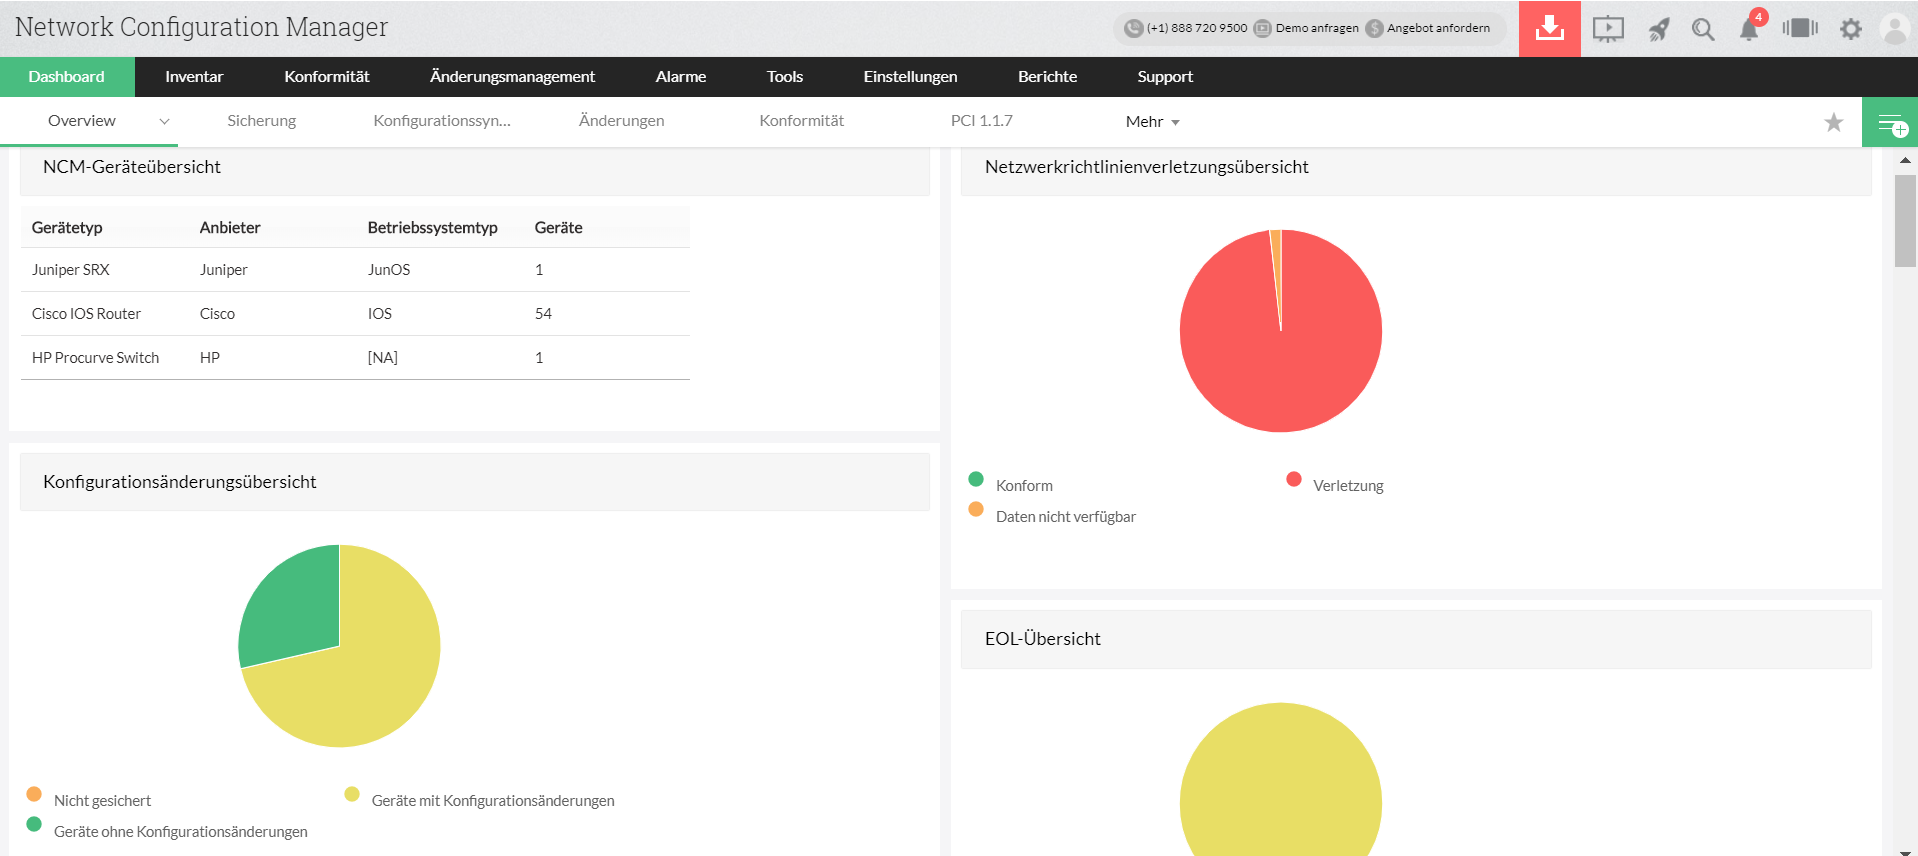Toggle Geräte ohne Konfigurationsänderungen legend entry
This screenshot has width=1918, height=856.
point(167,830)
